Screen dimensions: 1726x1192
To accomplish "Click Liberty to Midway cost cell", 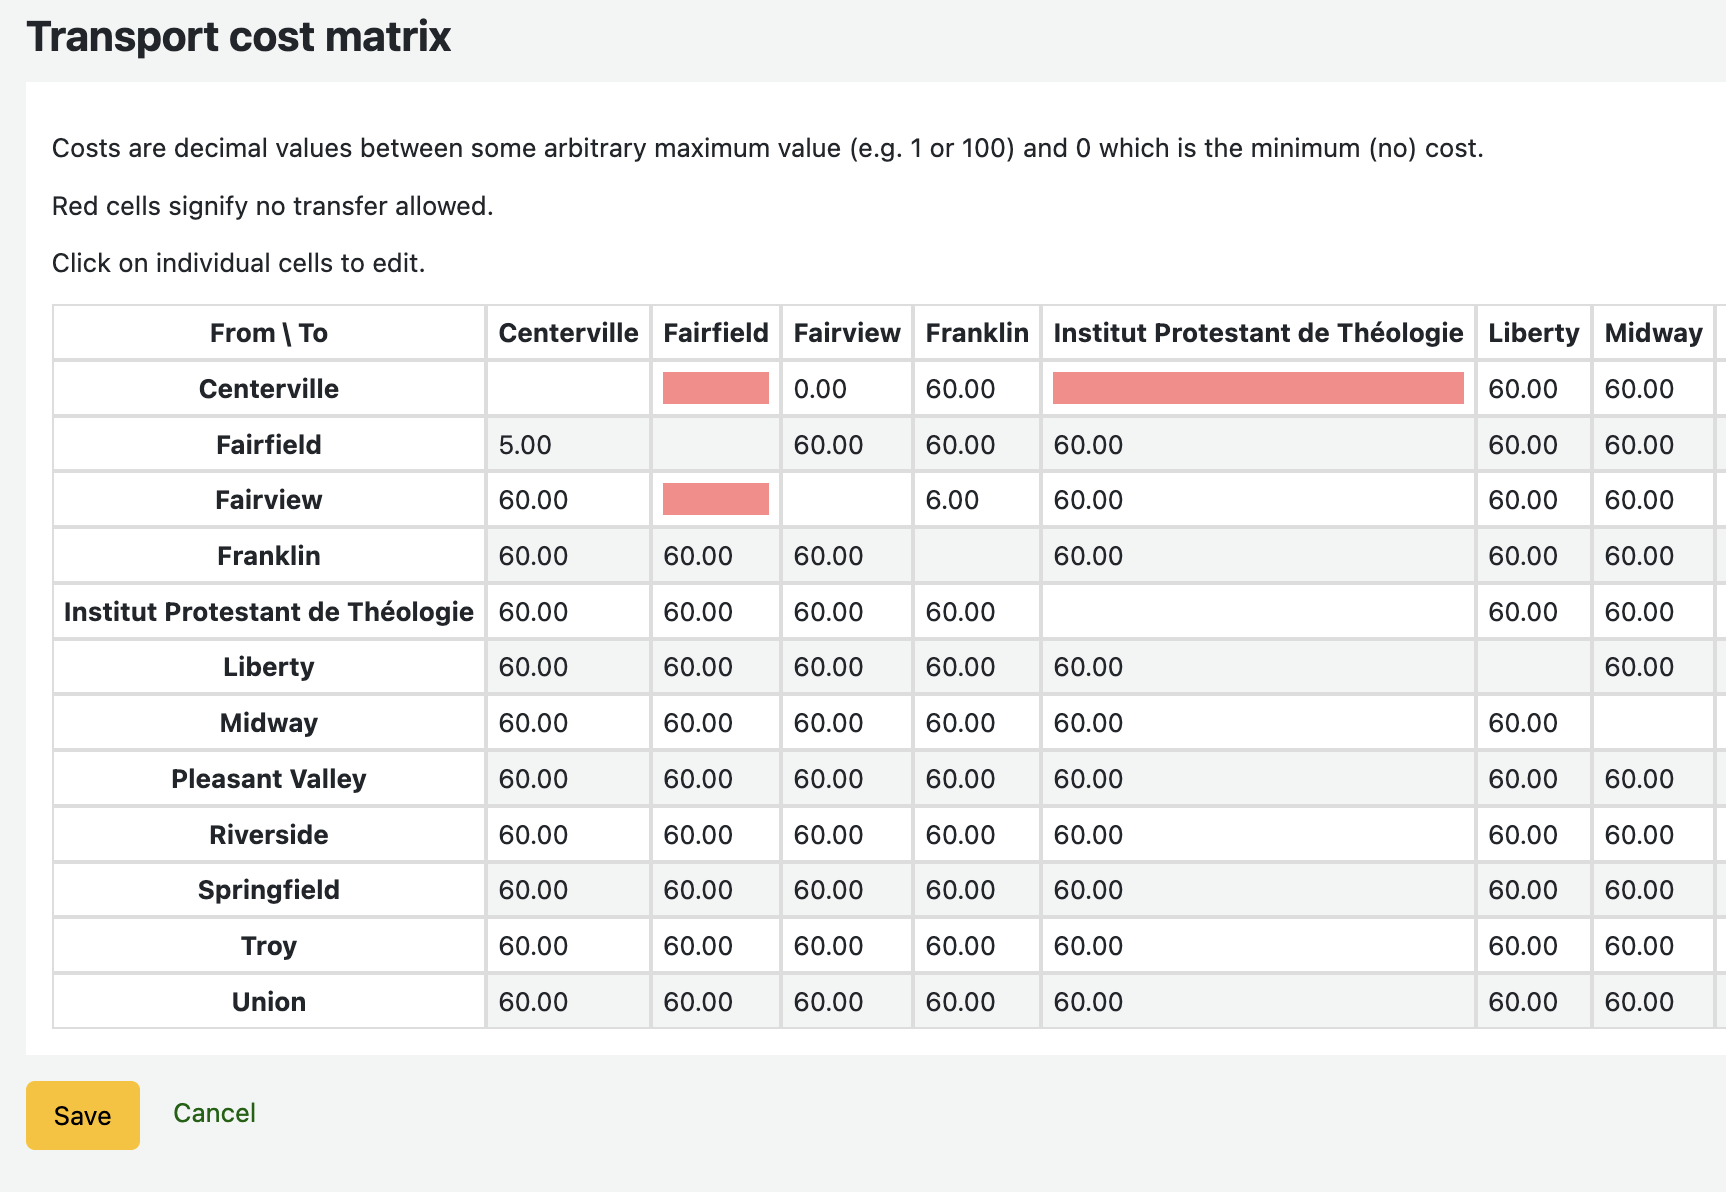I will [x=1652, y=667].
